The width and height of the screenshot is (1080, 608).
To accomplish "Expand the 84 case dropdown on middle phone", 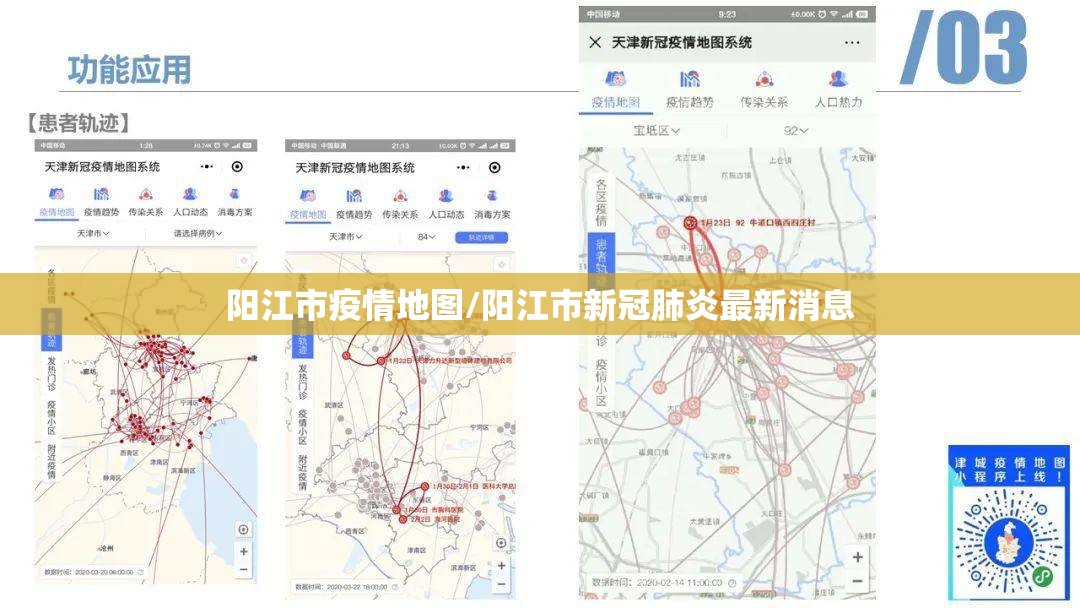I will point(426,237).
